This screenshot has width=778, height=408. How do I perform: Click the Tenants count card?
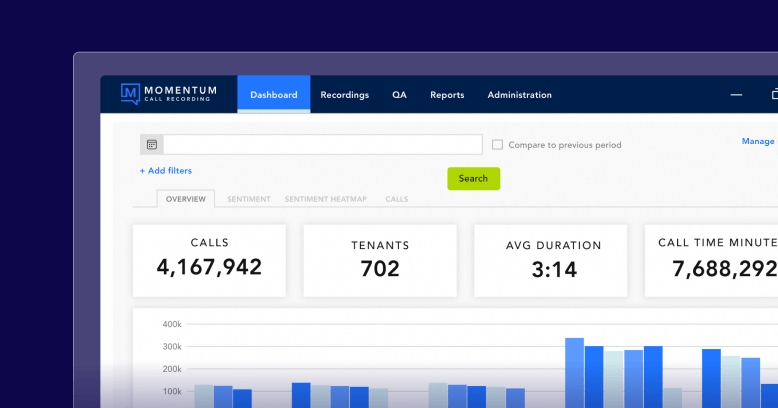point(380,260)
